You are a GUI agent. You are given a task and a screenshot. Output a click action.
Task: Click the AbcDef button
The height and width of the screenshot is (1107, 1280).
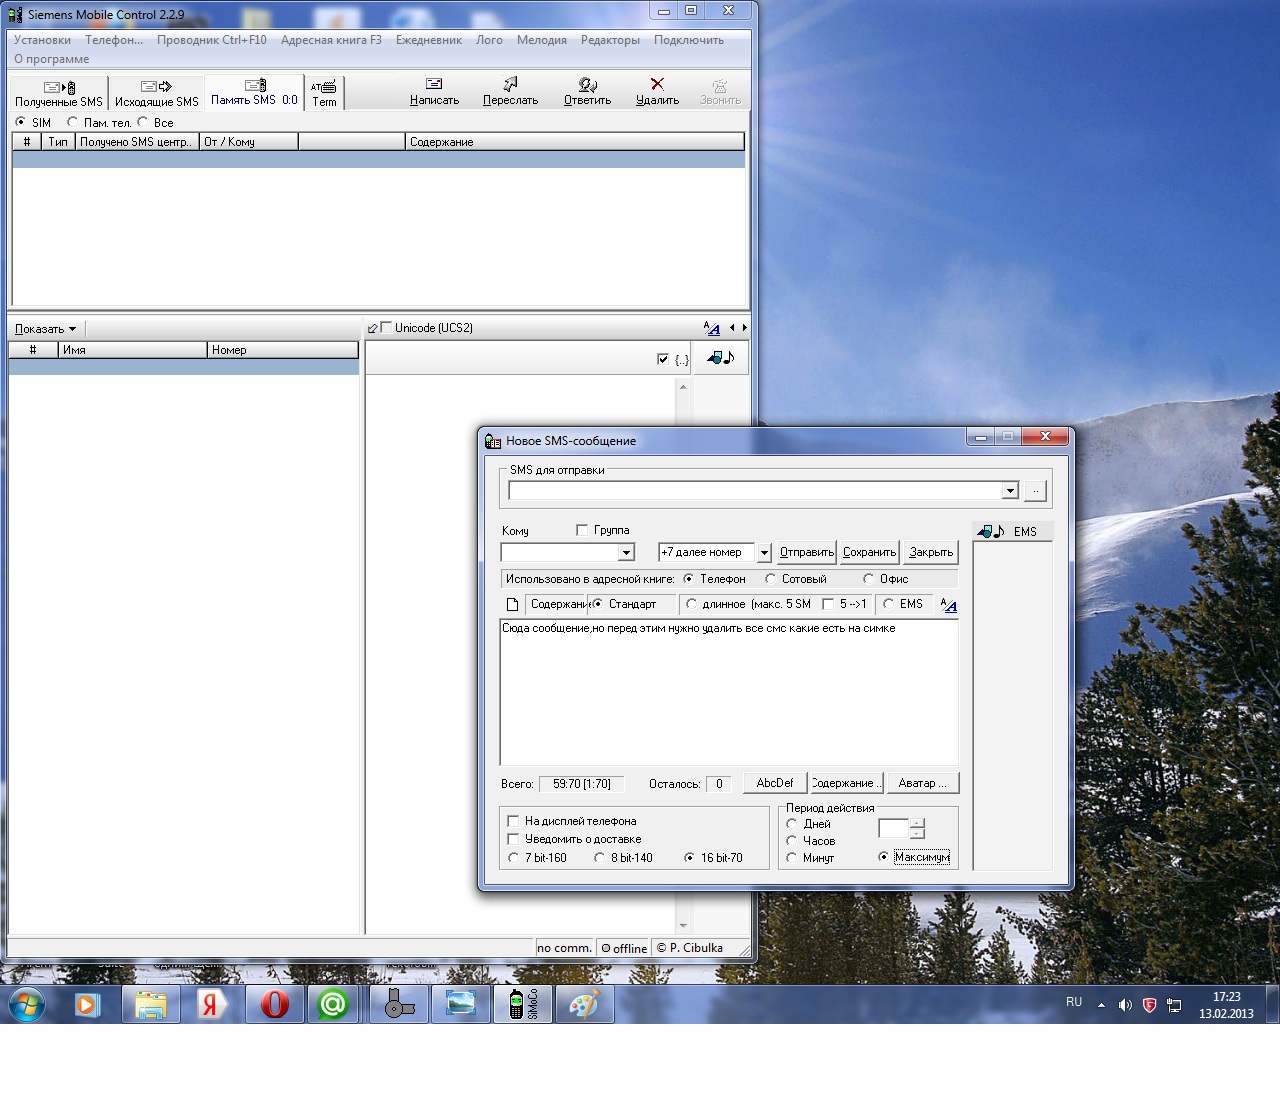point(775,783)
